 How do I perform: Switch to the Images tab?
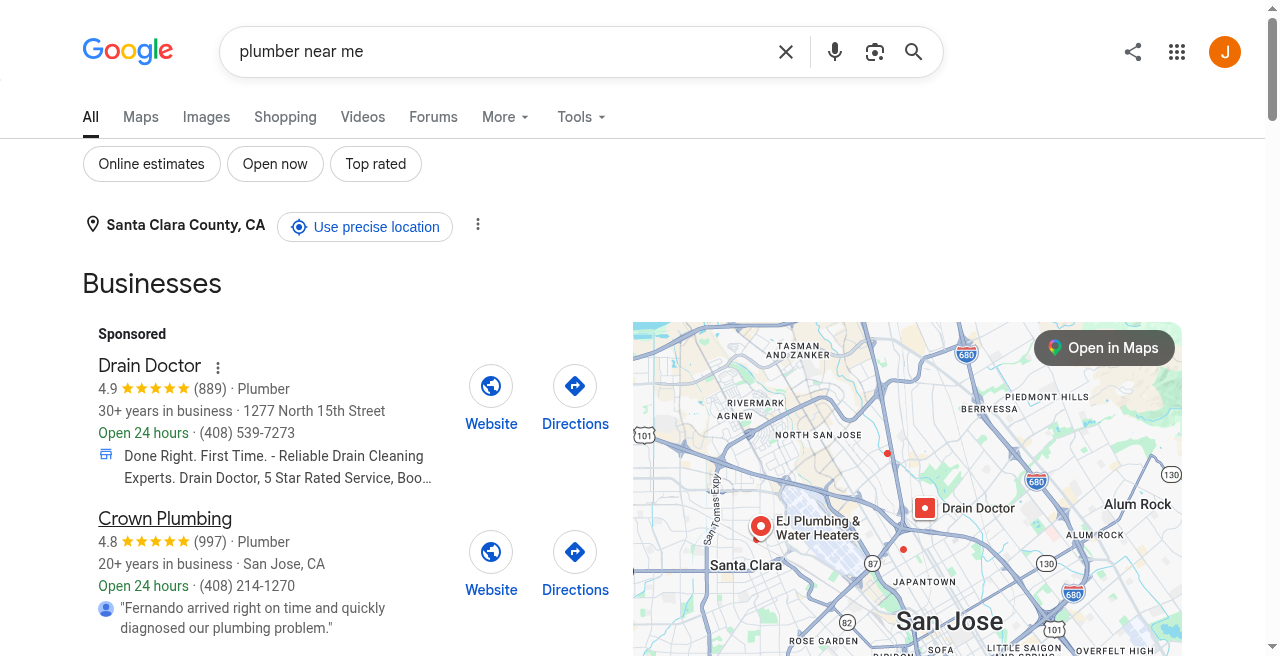click(206, 117)
